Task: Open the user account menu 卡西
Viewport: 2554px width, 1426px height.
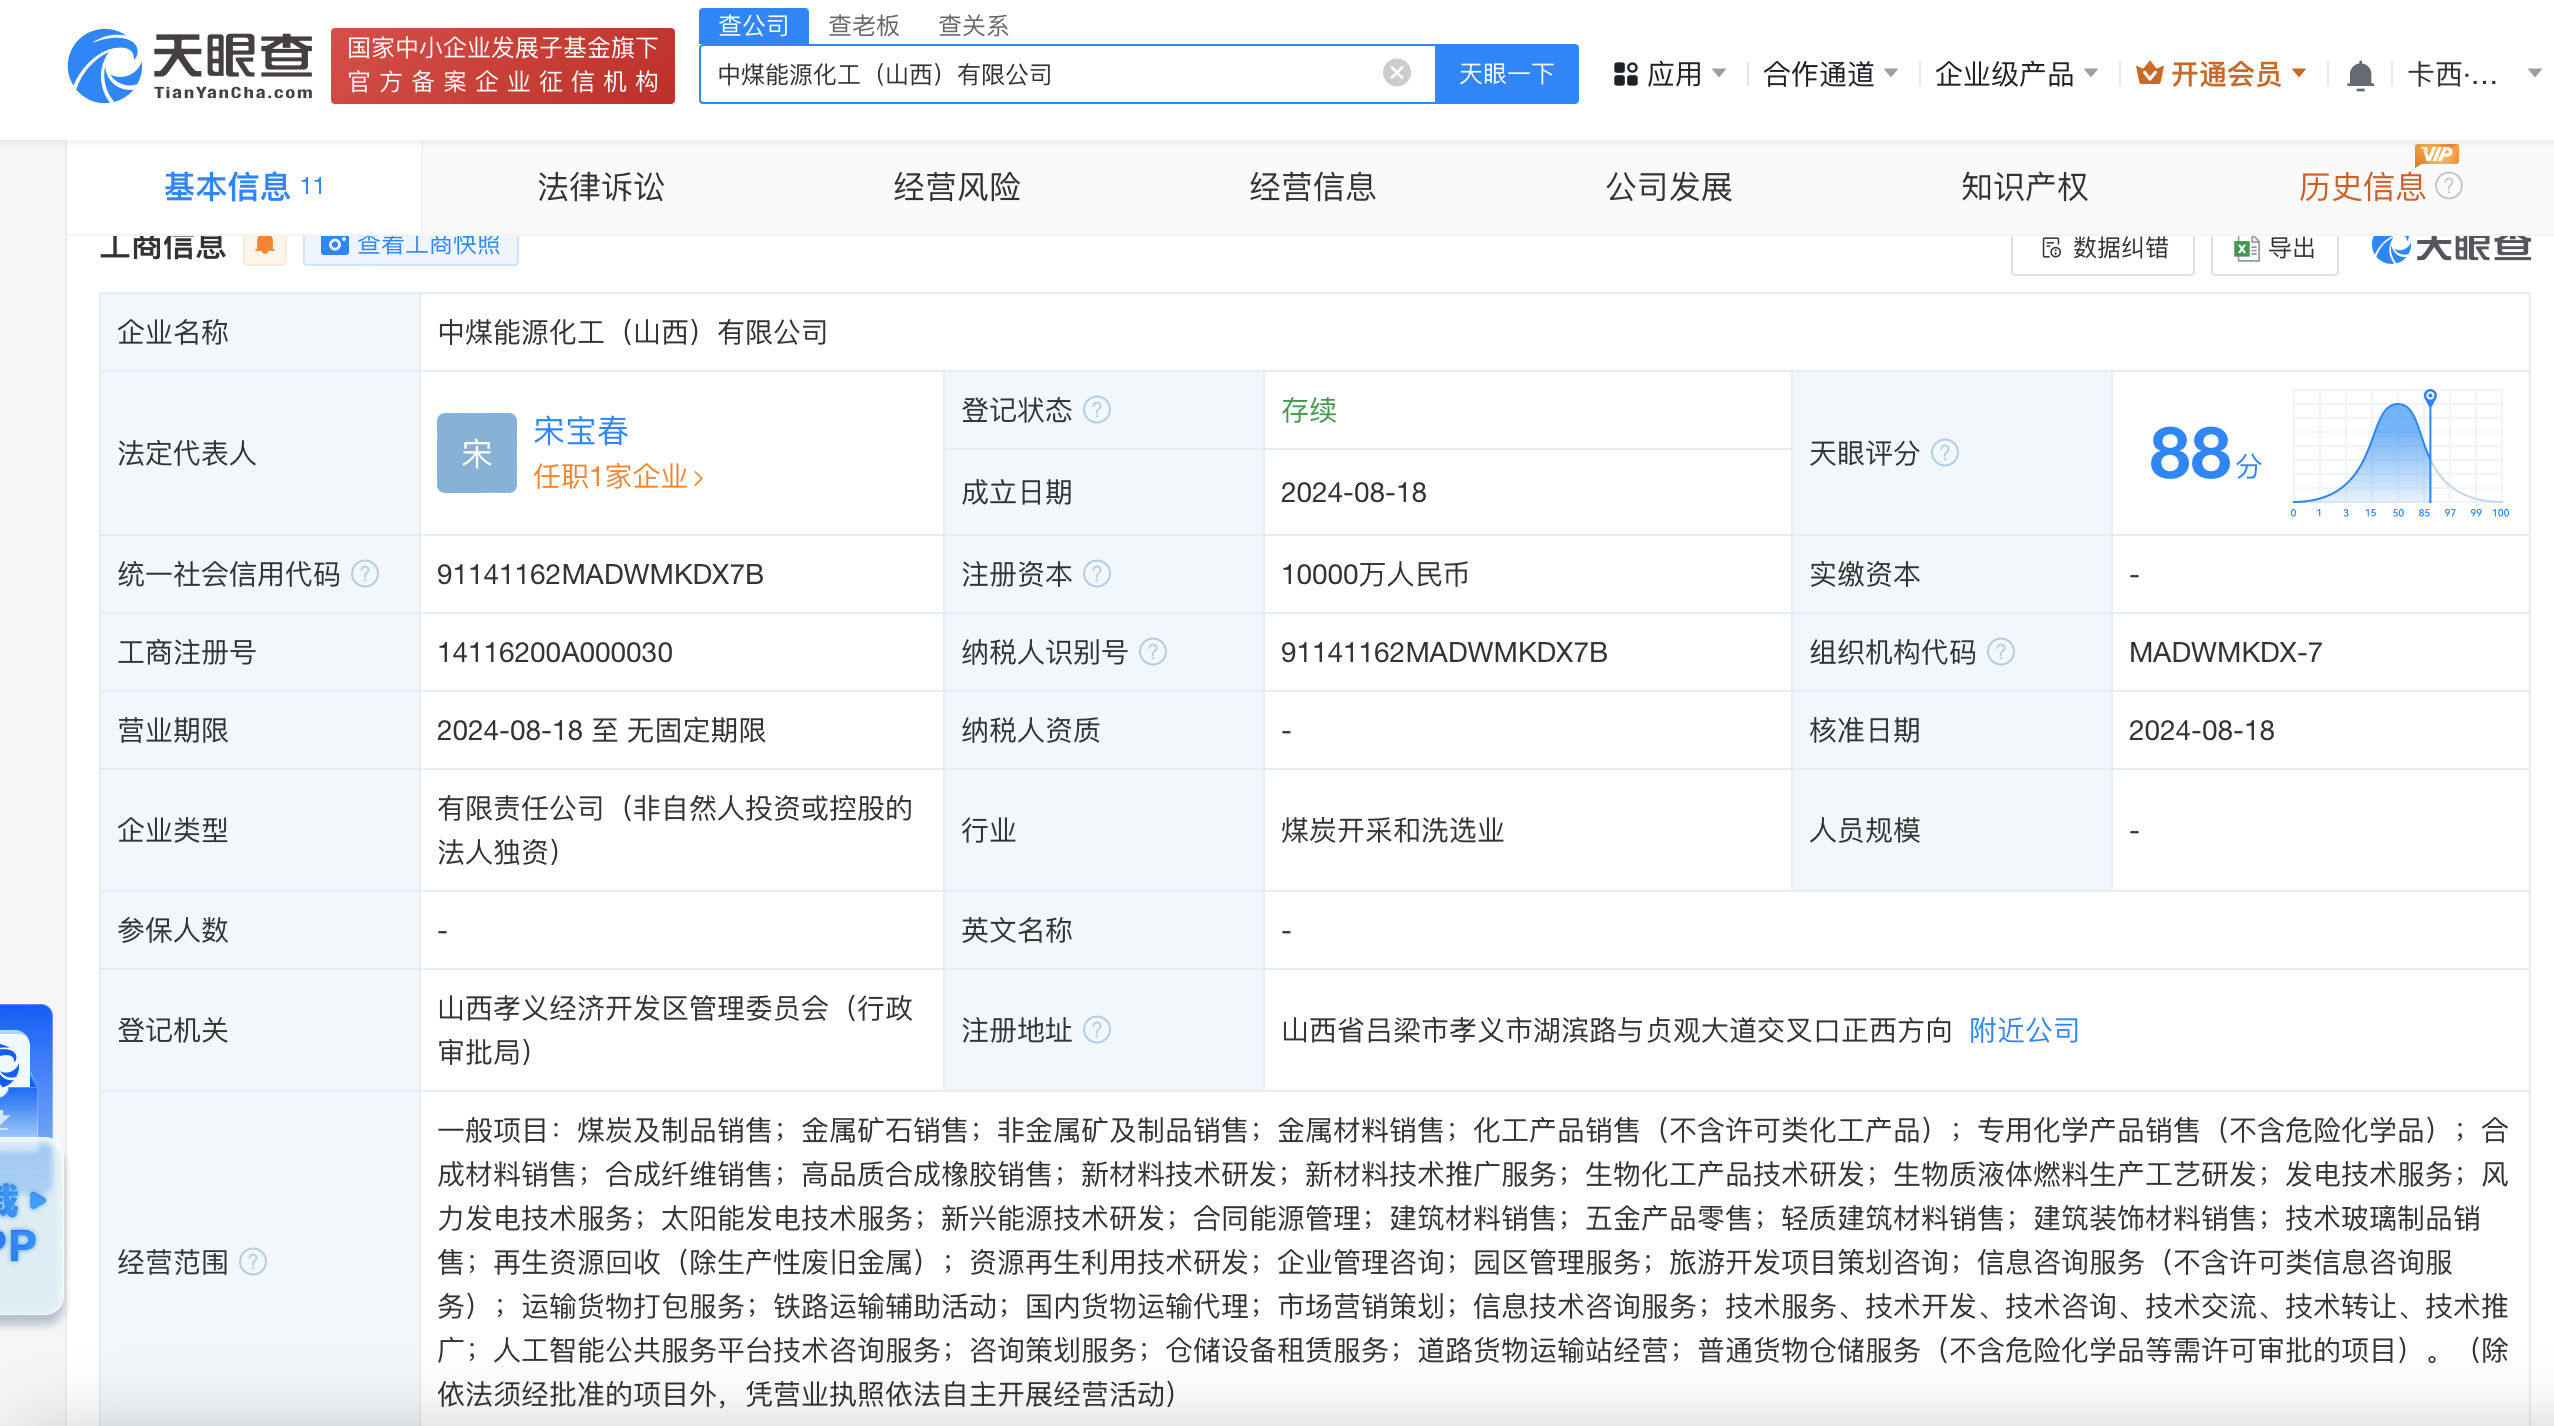Action: pos(2474,74)
